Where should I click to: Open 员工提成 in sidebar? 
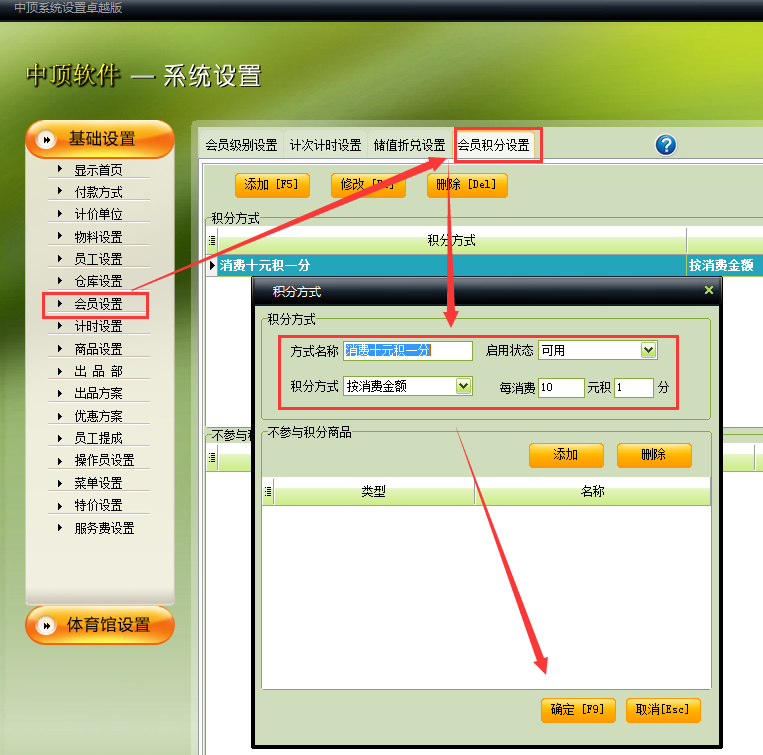pos(98,438)
